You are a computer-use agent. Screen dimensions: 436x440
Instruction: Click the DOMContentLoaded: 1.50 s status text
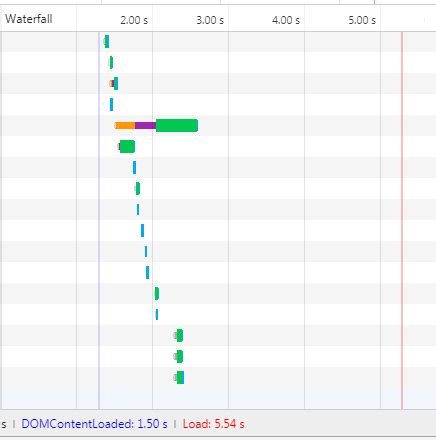coord(94,424)
